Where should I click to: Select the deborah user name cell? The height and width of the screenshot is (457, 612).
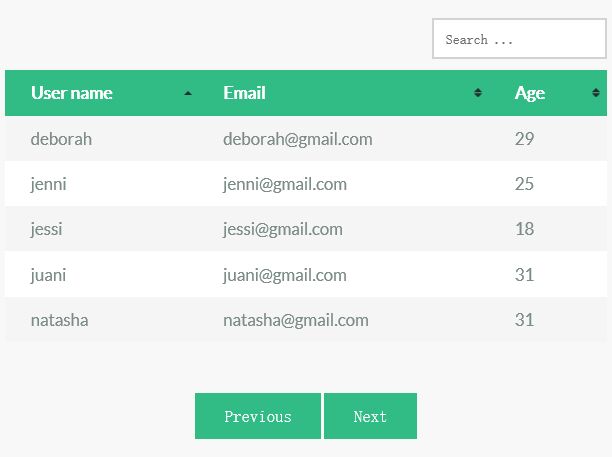(x=61, y=139)
